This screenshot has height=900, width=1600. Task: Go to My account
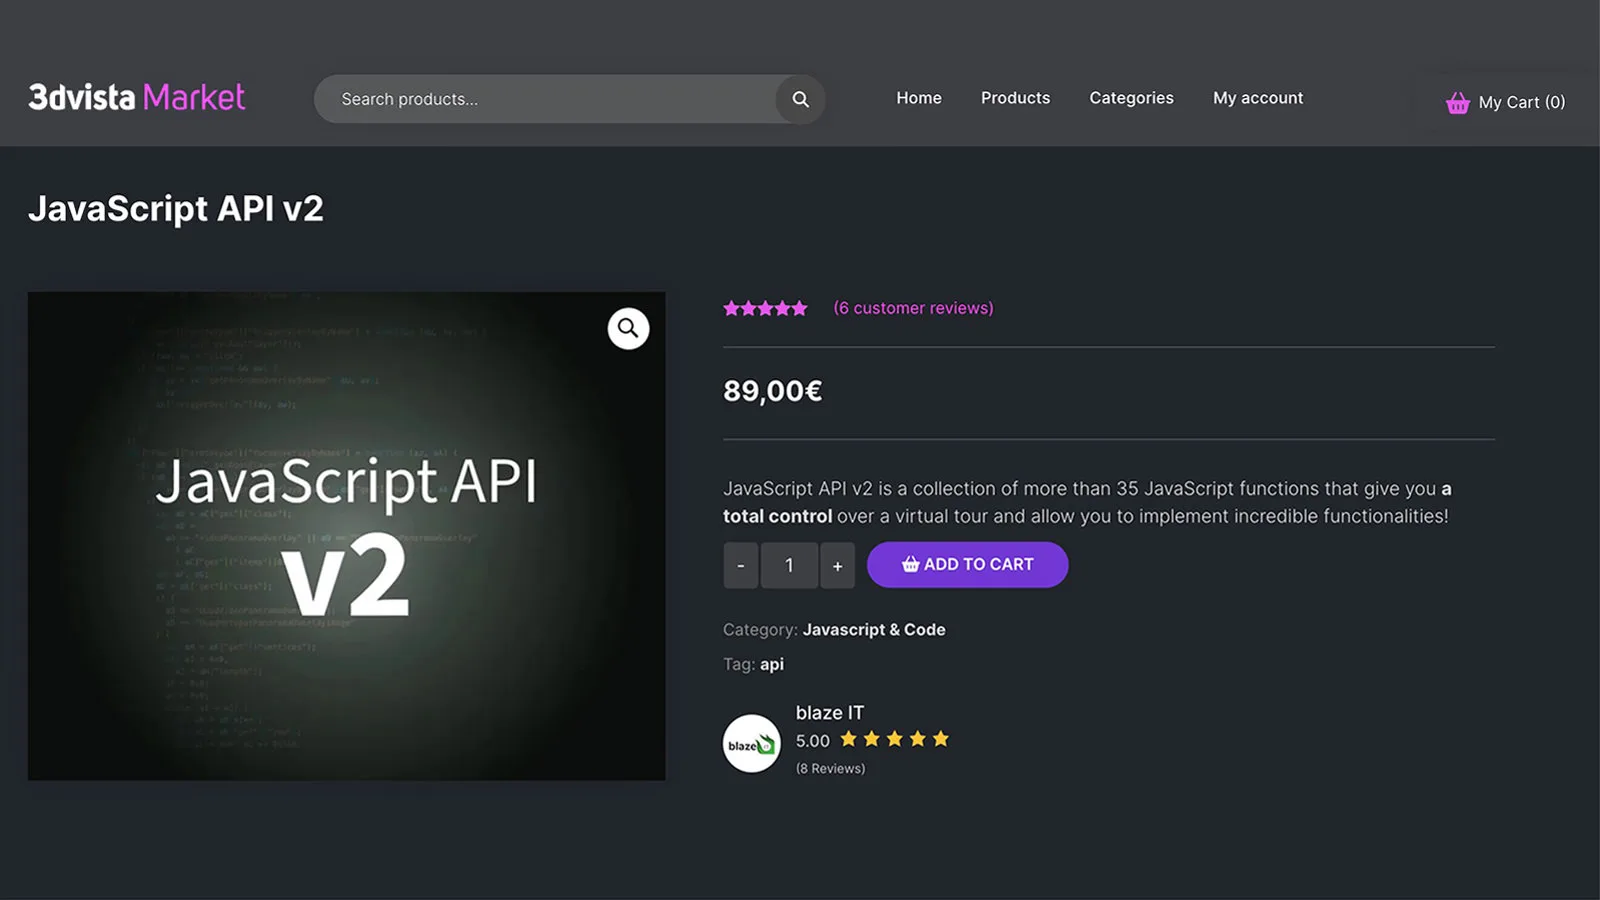coord(1258,98)
